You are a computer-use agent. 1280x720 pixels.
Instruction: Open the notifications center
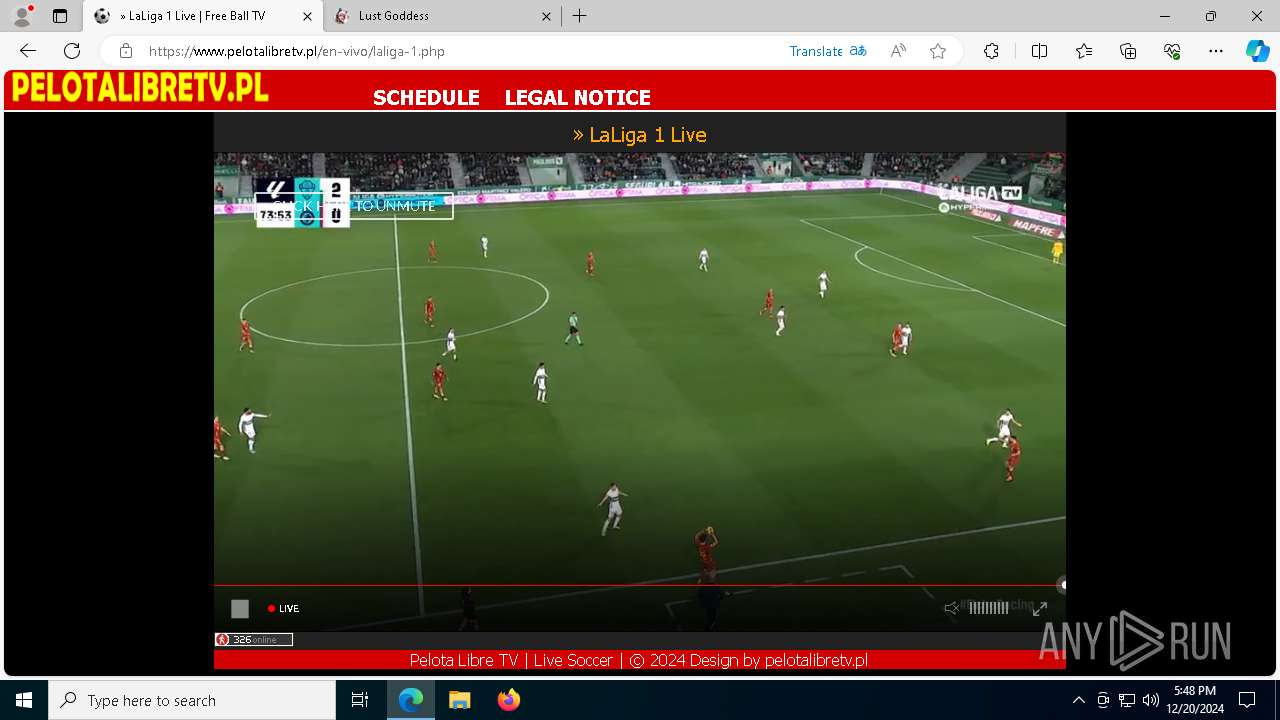(x=1247, y=700)
